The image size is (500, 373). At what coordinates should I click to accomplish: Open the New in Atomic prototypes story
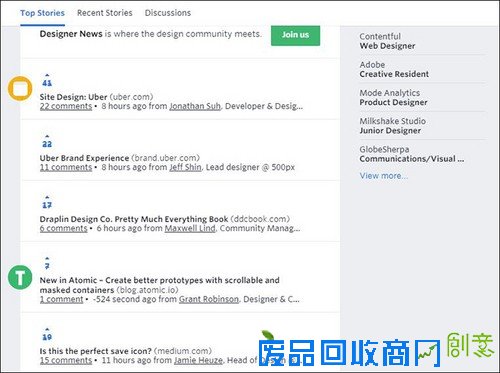(x=159, y=285)
